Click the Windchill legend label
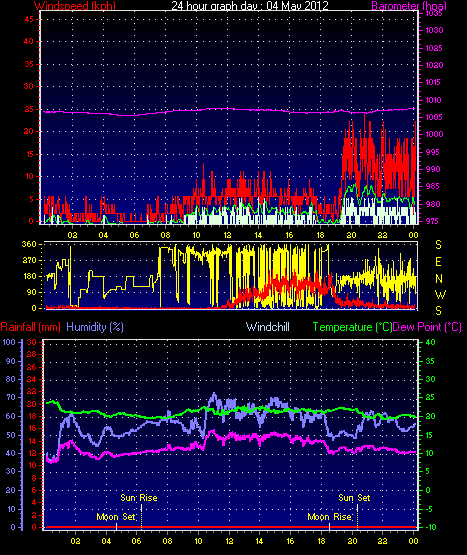The width and height of the screenshot is (467, 555). coord(268,327)
